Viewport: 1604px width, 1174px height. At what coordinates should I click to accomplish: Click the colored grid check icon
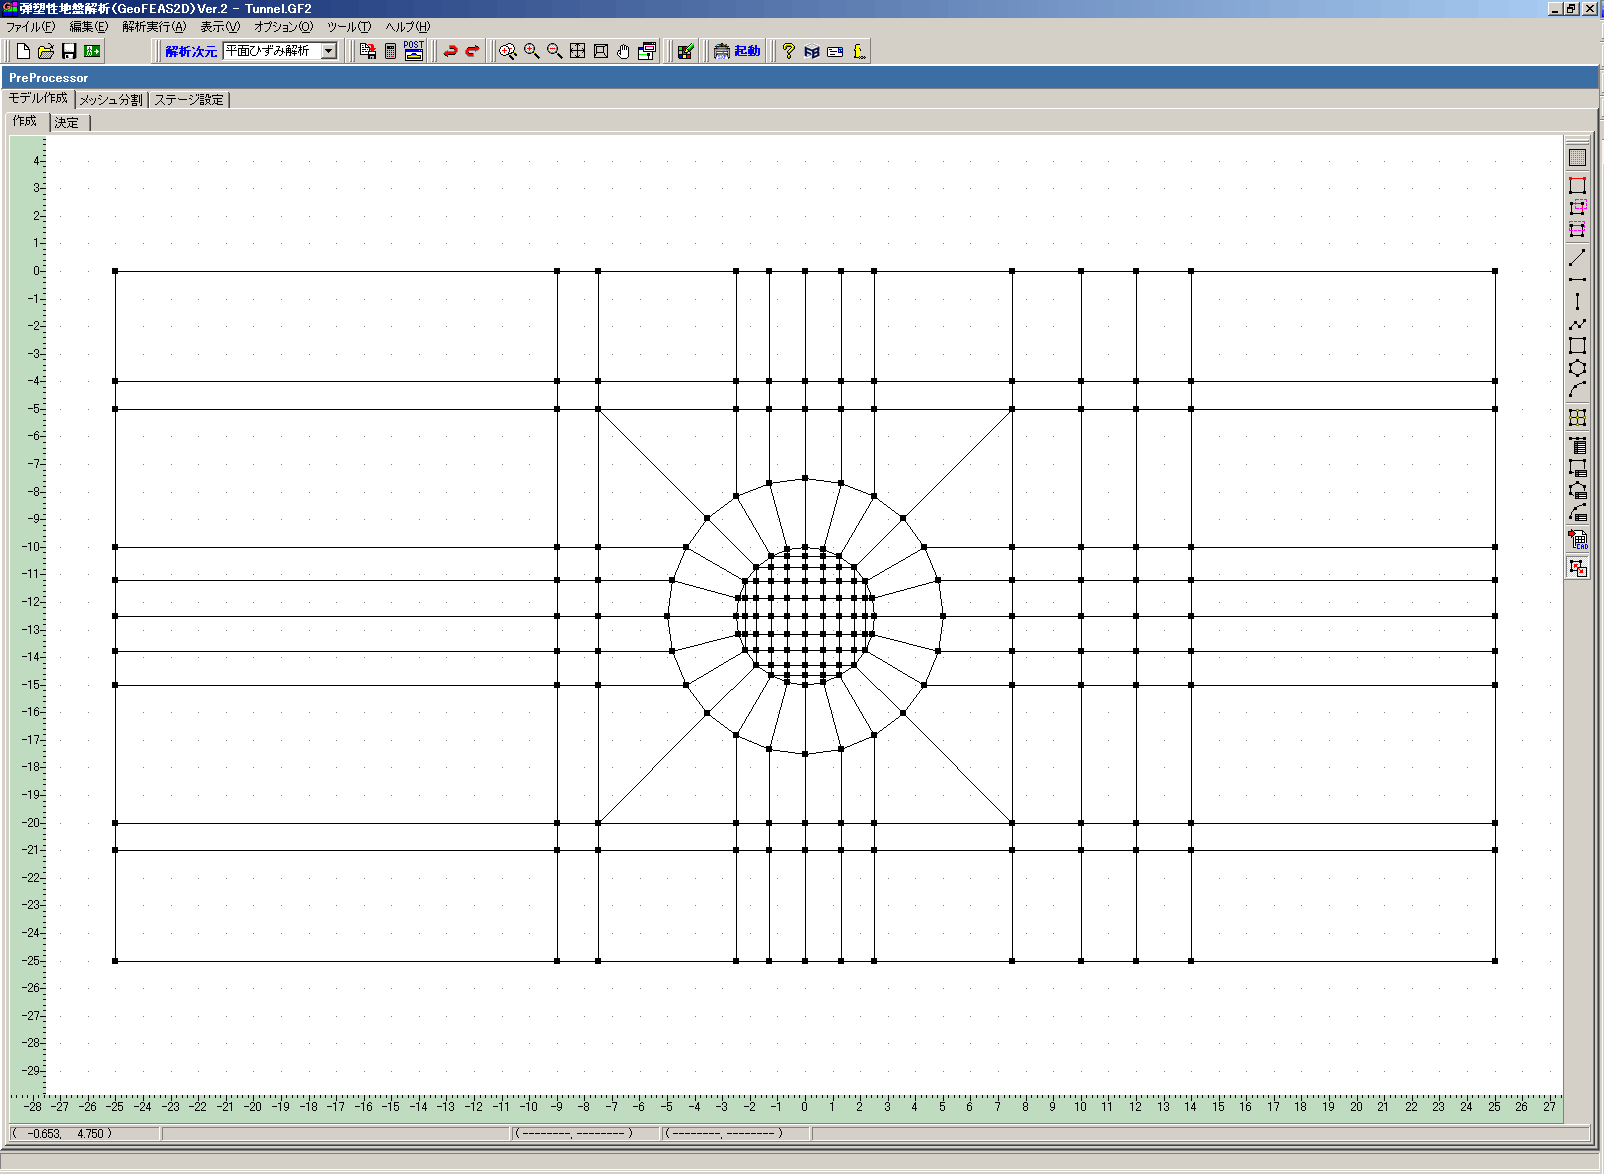685,51
